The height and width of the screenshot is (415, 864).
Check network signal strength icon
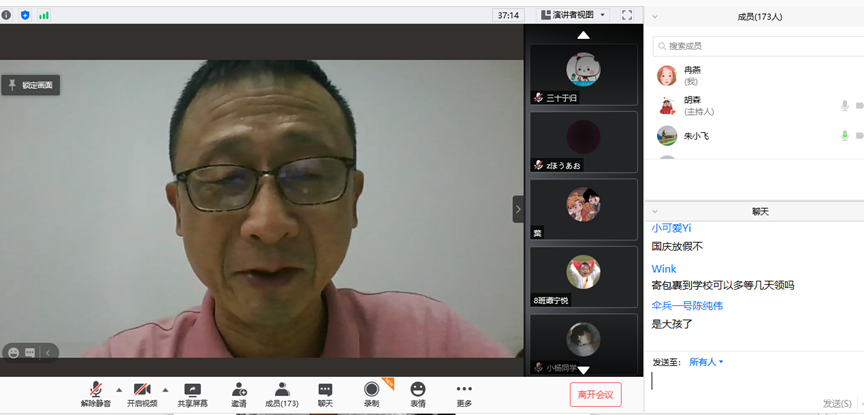tap(44, 15)
